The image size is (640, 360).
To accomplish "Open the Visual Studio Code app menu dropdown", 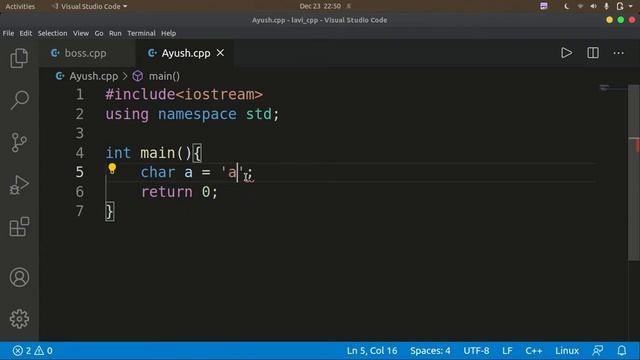I will tap(89, 6).
